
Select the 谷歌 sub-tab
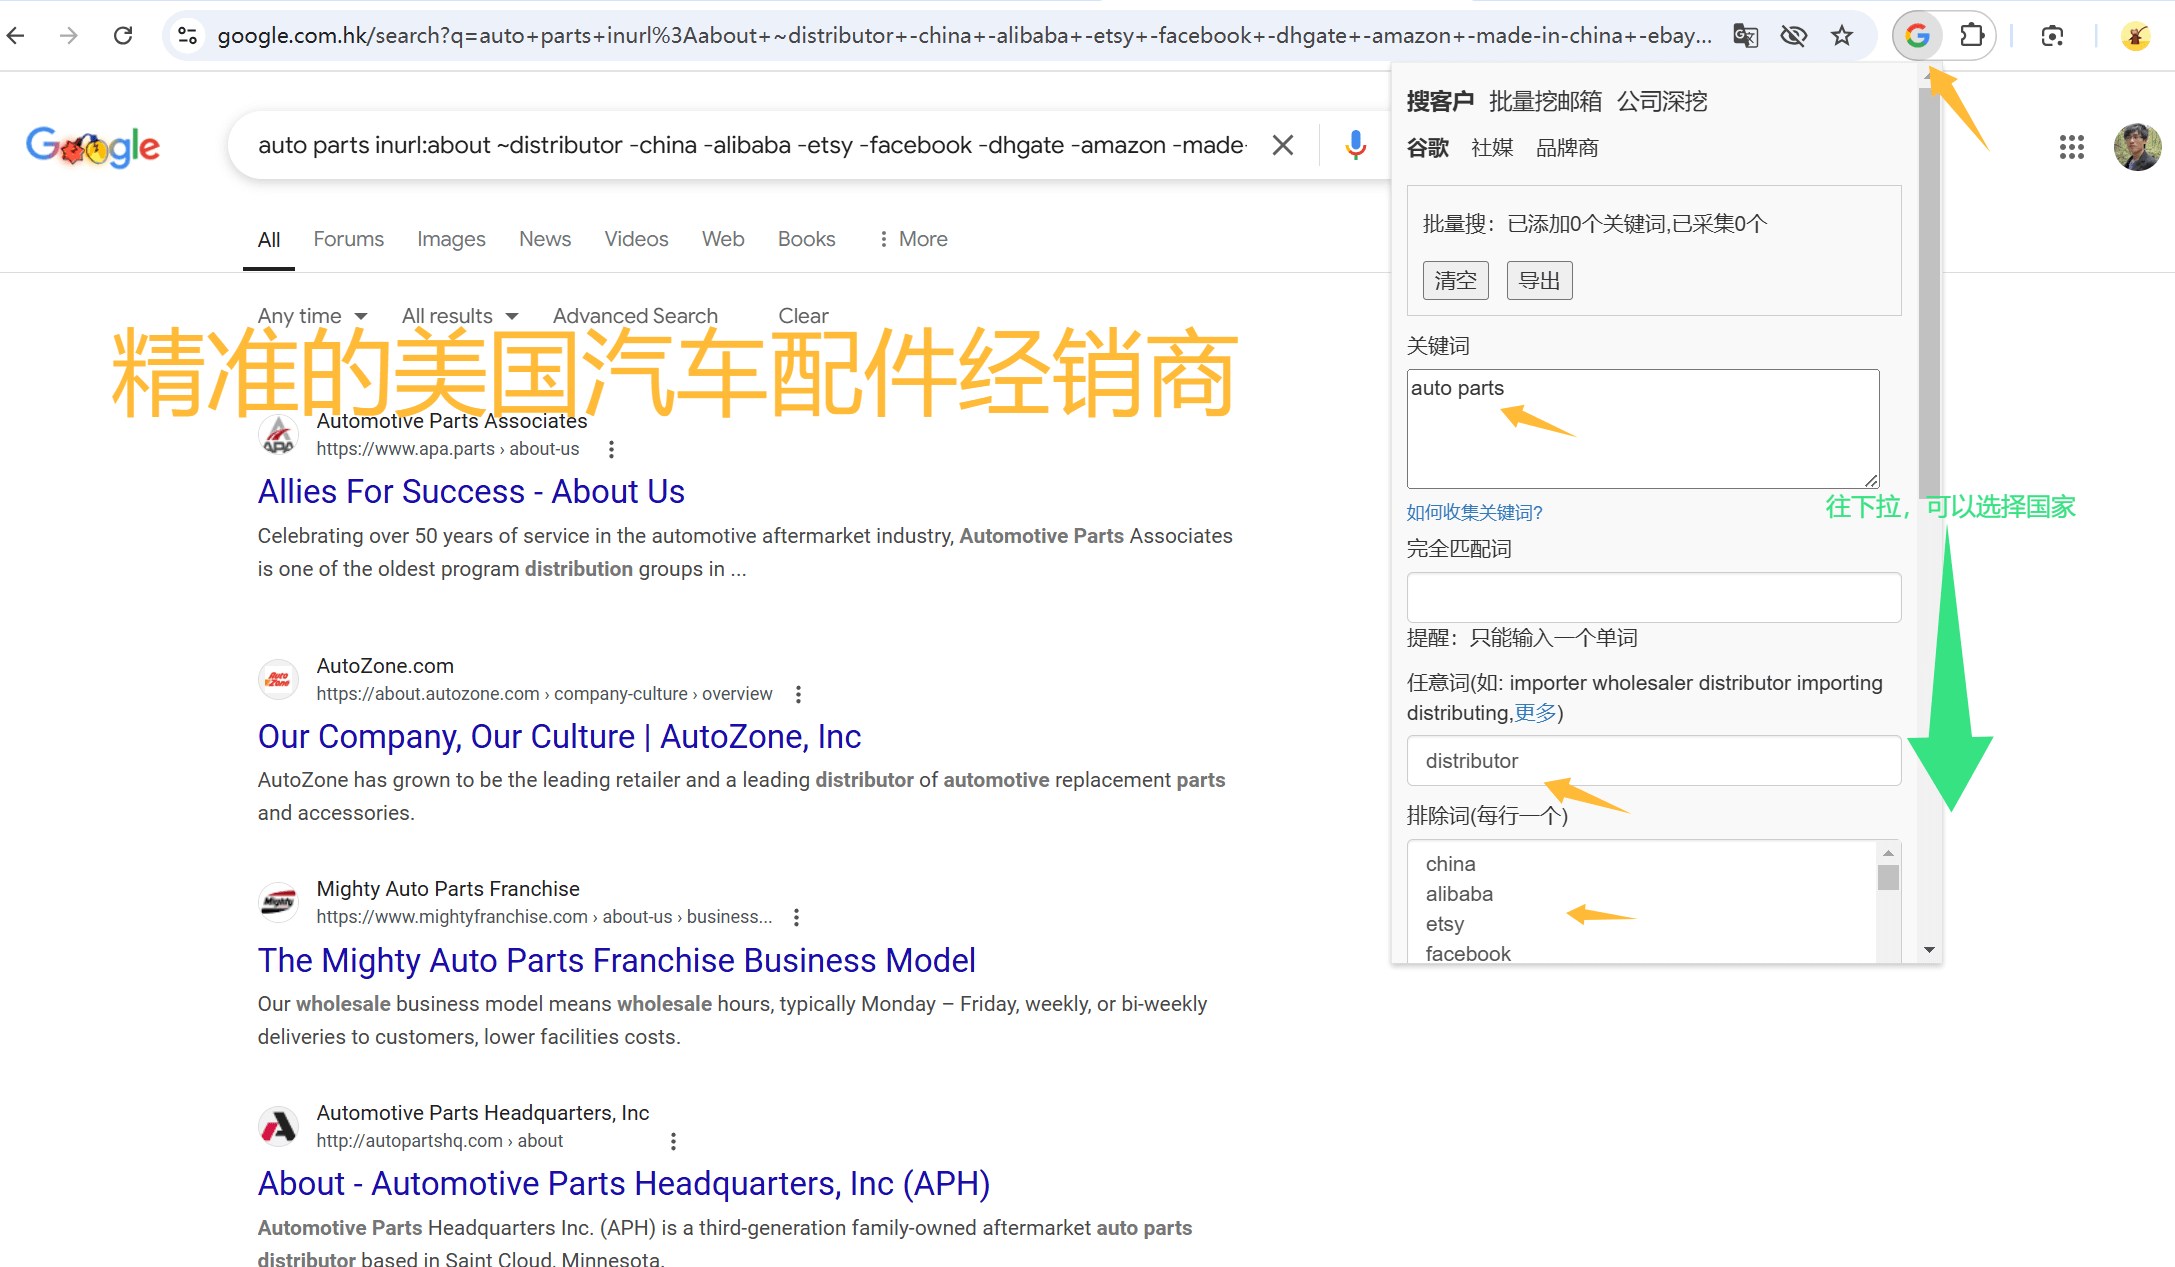pyautogui.click(x=1427, y=148)
